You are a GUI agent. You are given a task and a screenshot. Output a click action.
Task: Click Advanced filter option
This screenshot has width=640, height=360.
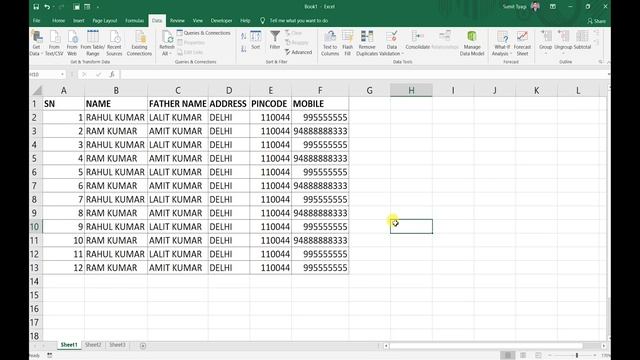coord(298,52)
